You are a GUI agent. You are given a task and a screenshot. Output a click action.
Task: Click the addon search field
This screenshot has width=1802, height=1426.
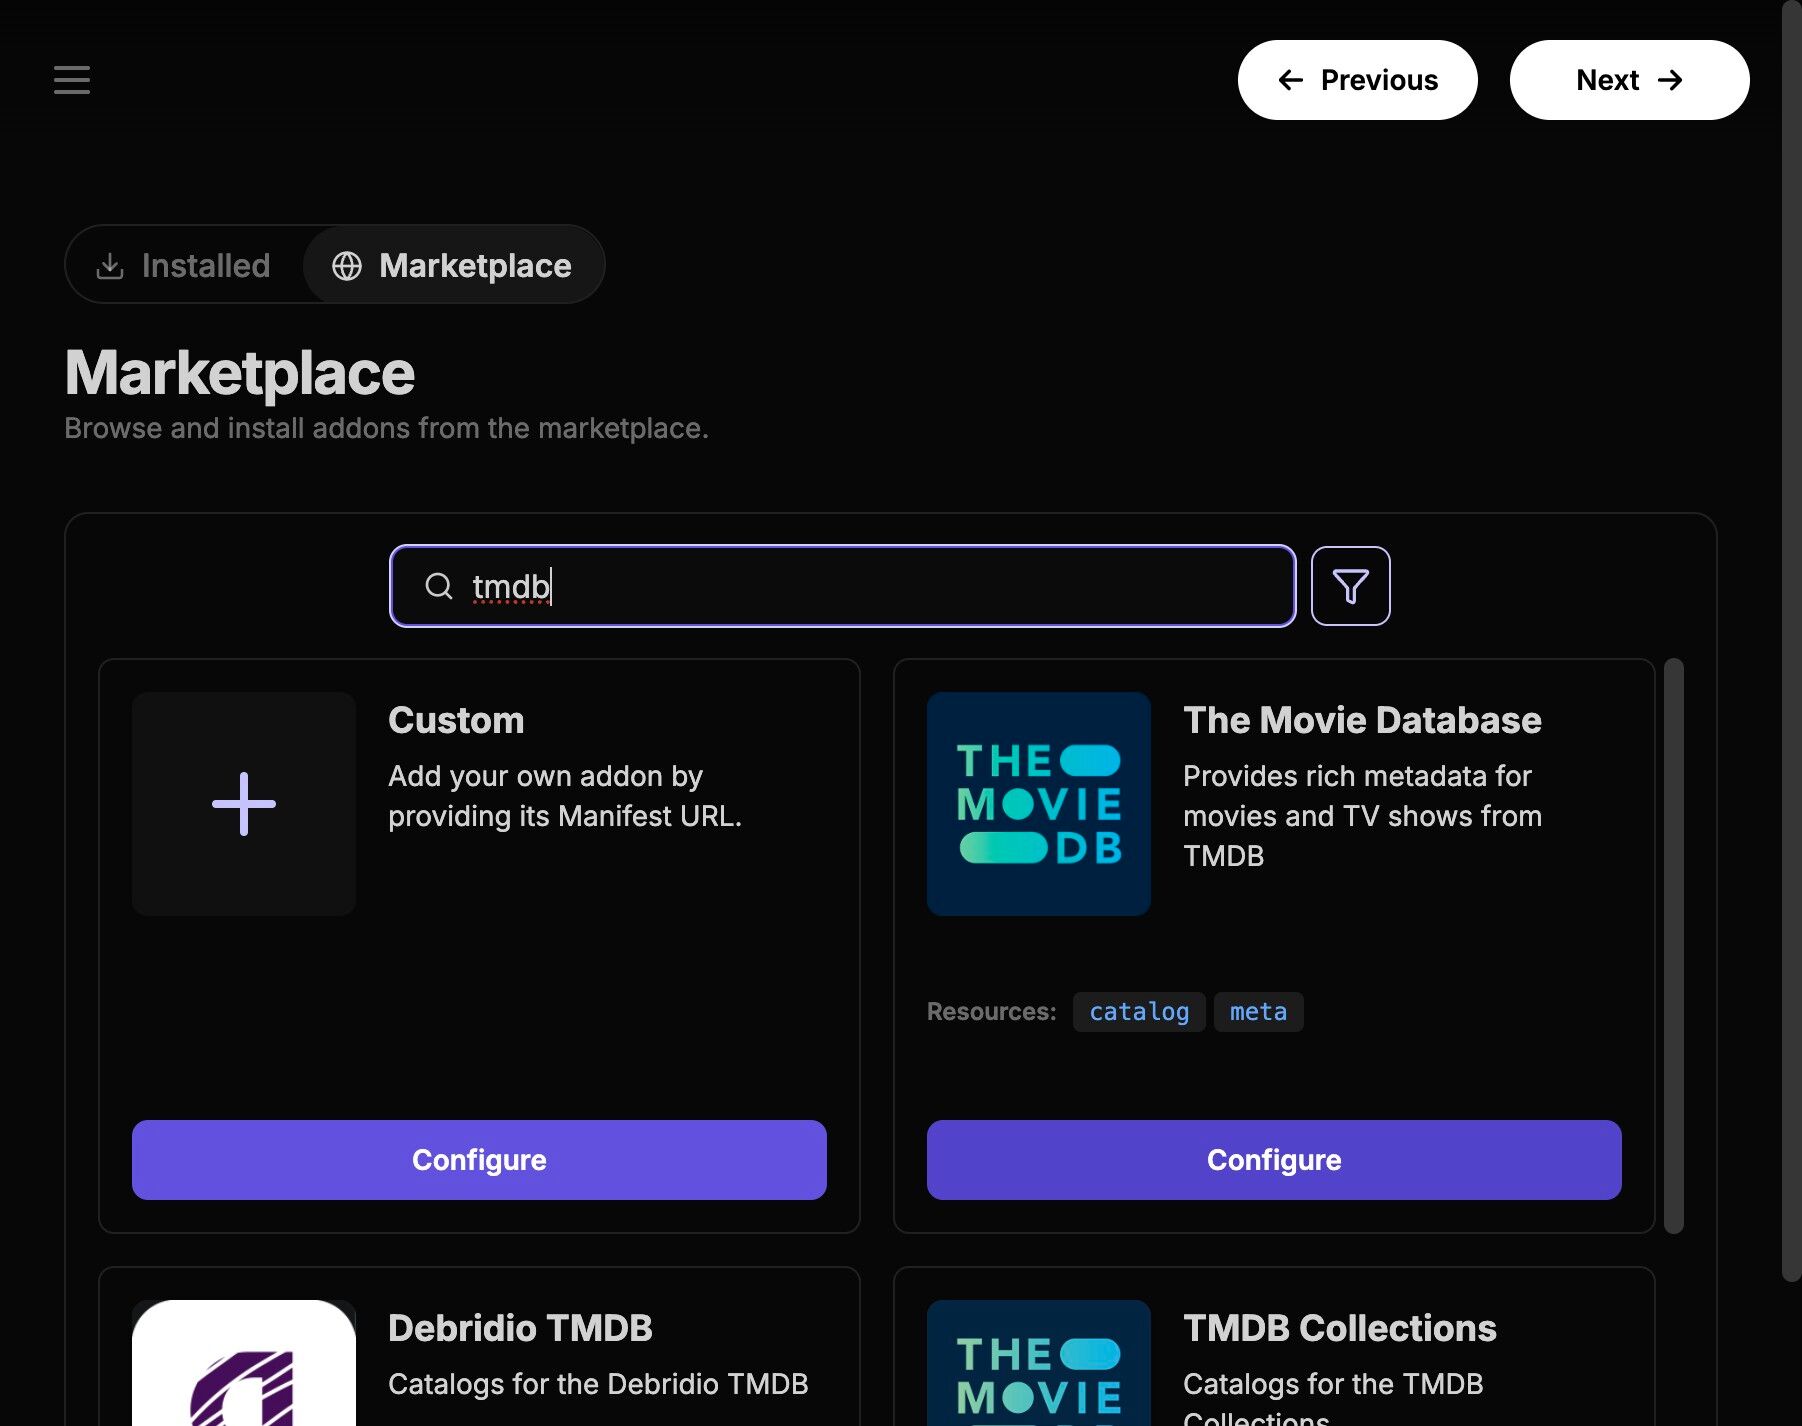point(843,586)
